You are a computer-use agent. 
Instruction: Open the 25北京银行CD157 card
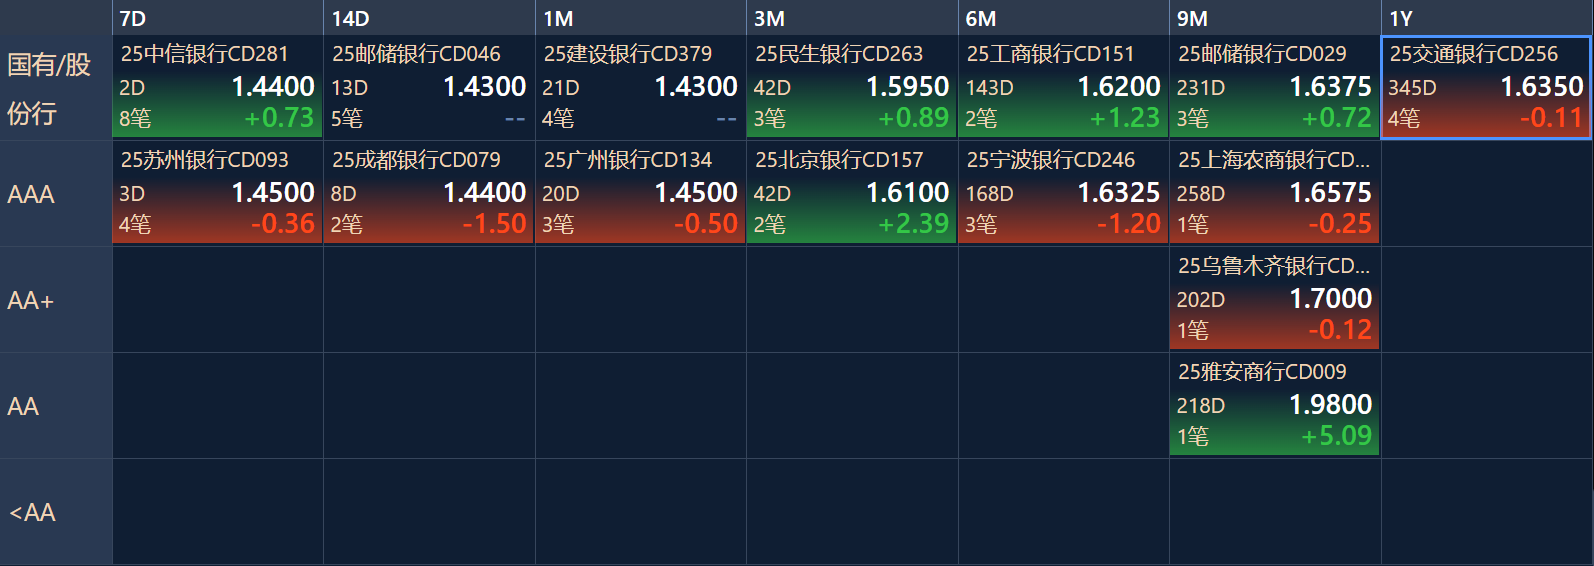click(x=852, y=193)
